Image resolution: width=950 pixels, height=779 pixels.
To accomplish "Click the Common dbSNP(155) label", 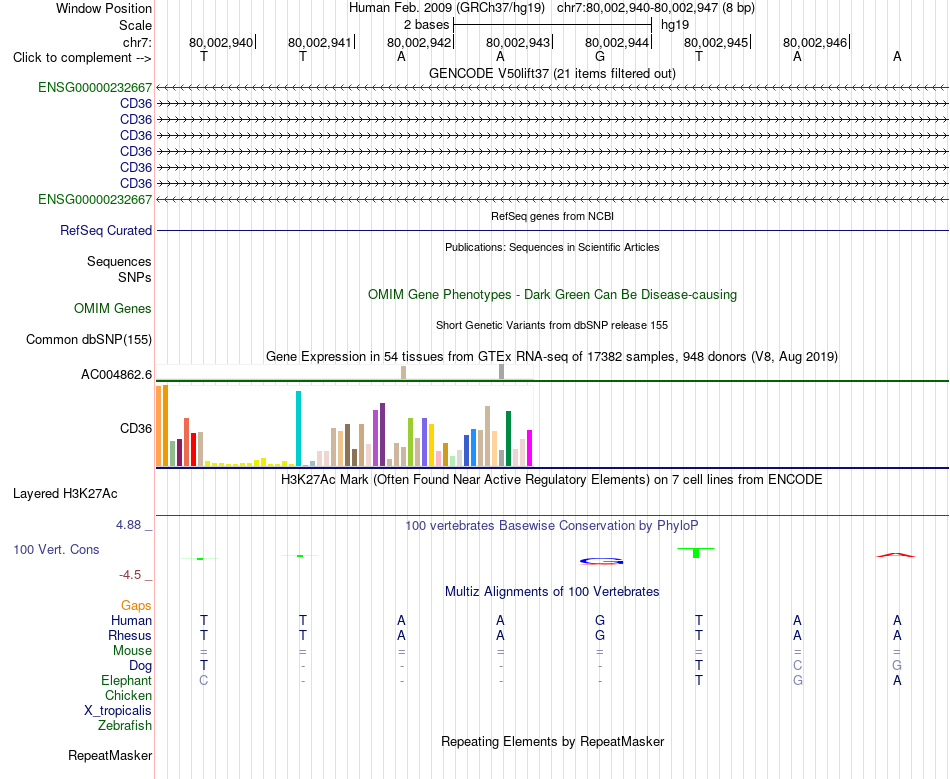I will tap(88, 339).
